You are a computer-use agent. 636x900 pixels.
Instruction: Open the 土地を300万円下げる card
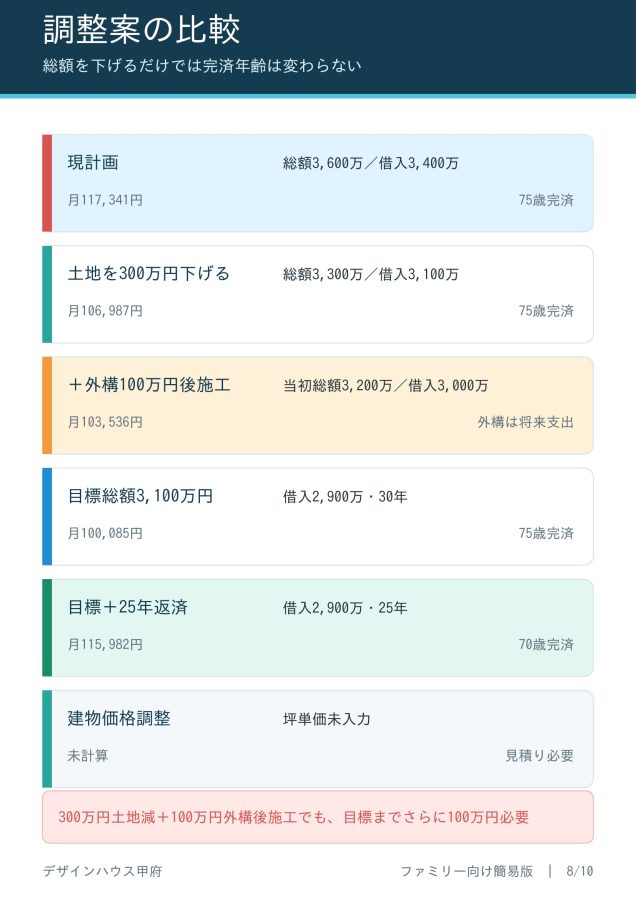coord(317,294)
